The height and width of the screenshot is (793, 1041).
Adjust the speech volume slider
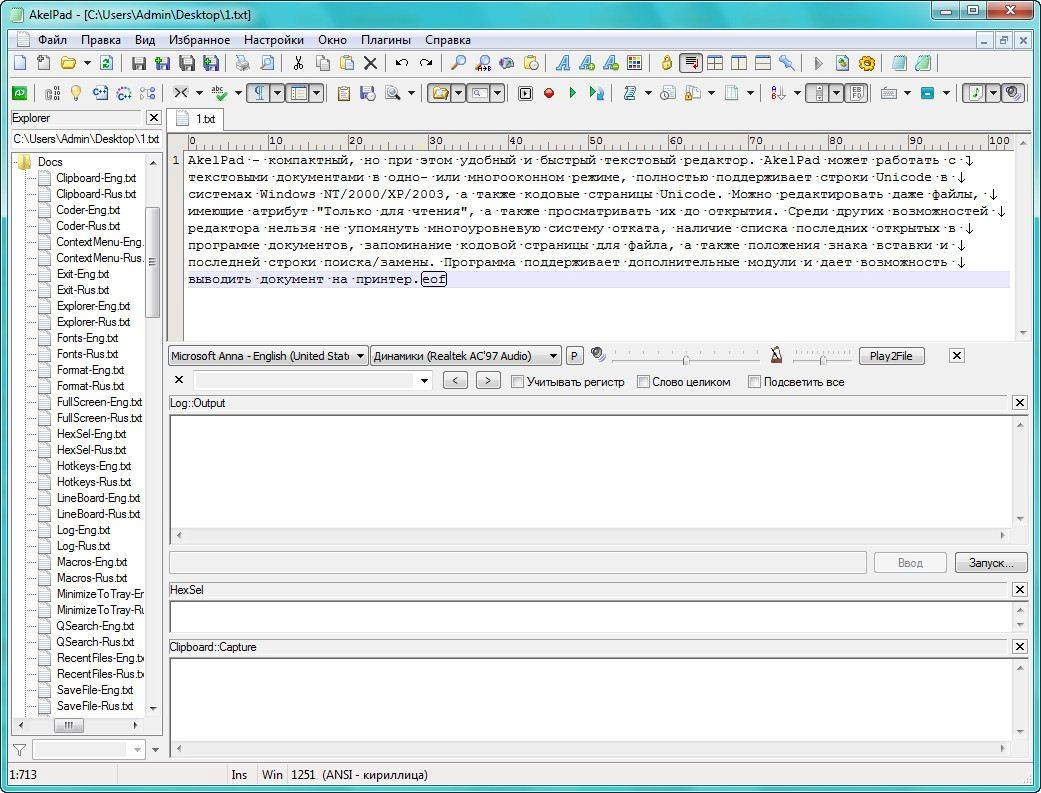[x=685, y=359]
